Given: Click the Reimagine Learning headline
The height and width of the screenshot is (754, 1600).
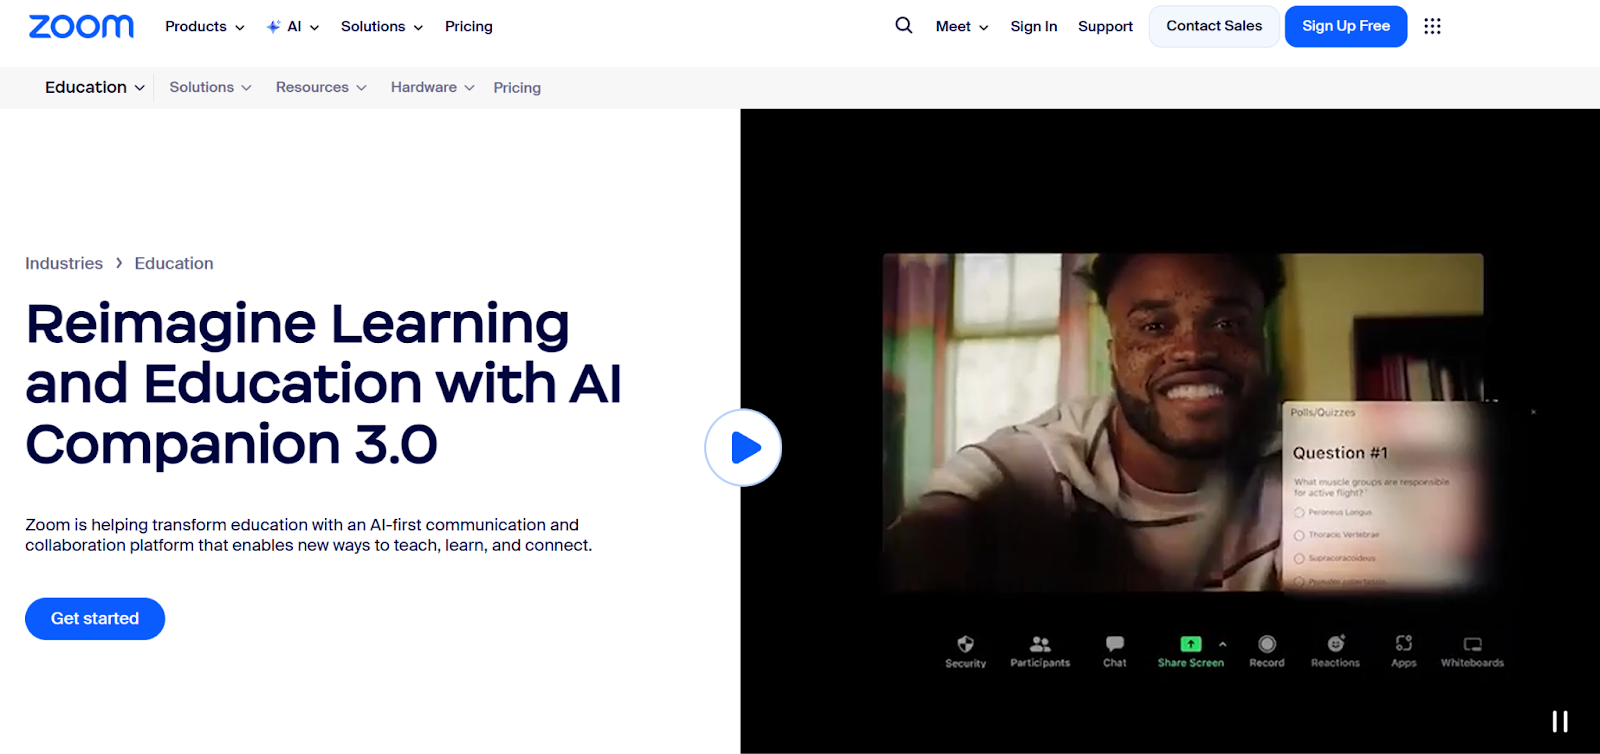Looking at the screenshot, I should click(x=323, y=383).
